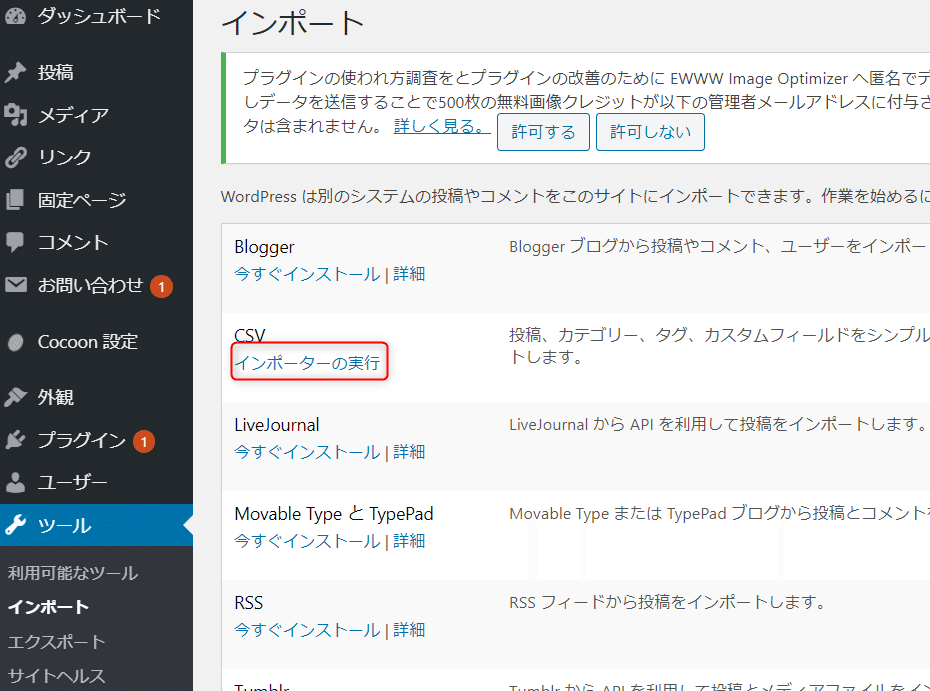Screen dimensions: 930x691
Task: Click 今すぐインストール under Blogger
Action: click(307, 274)
